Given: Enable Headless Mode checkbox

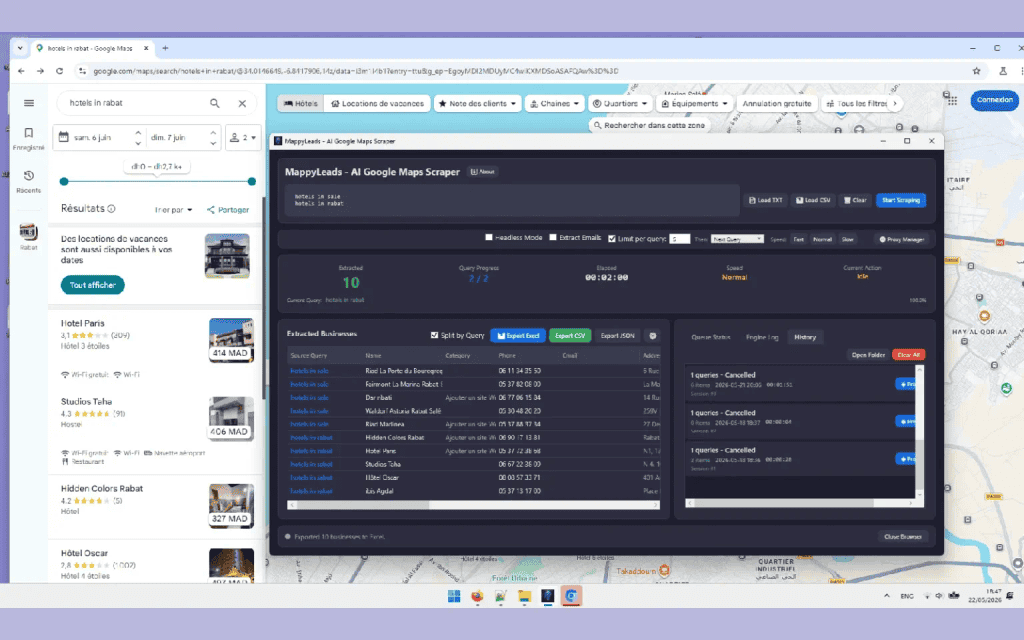Looking at the screenshot, I should 488,238.
